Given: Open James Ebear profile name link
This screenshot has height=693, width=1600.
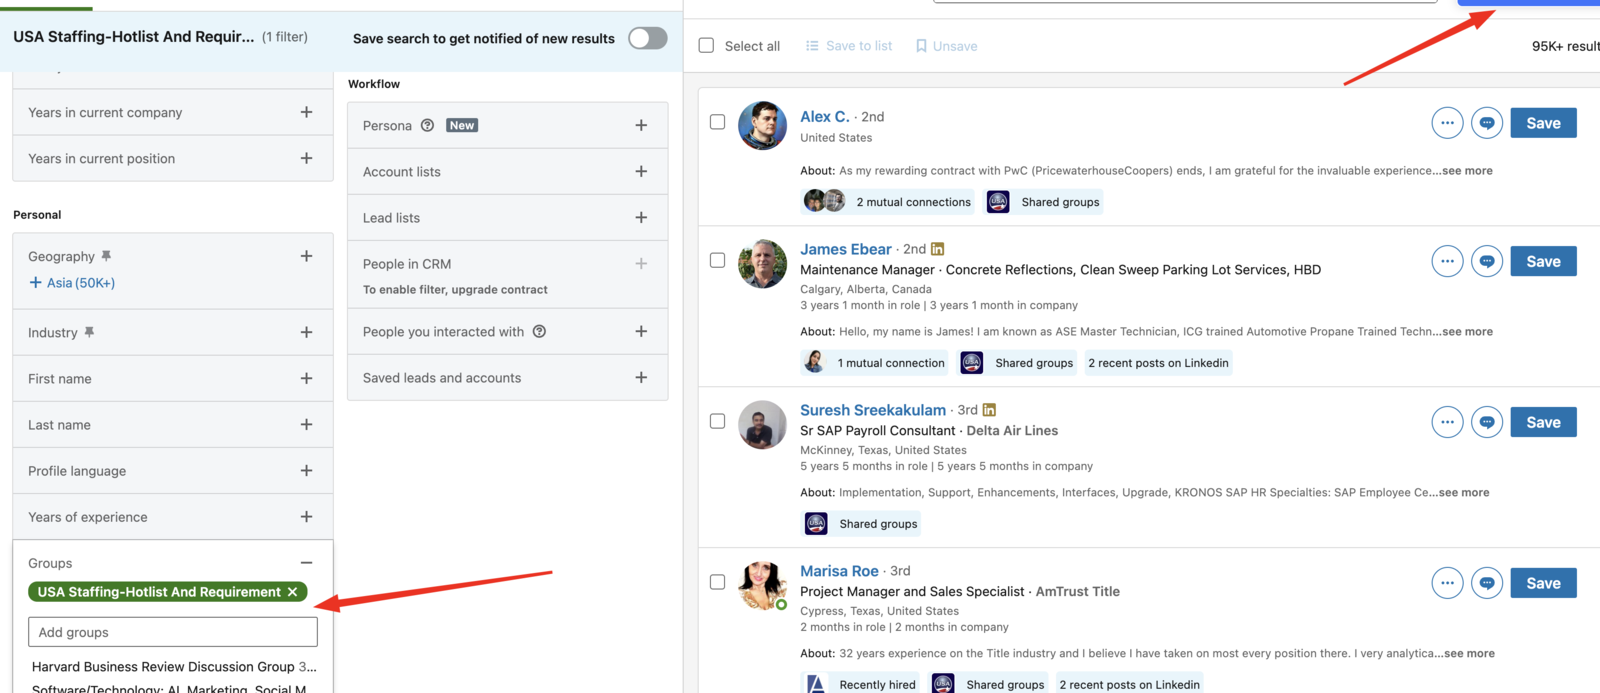Looking at the screenshot, I should click(846, 249).
